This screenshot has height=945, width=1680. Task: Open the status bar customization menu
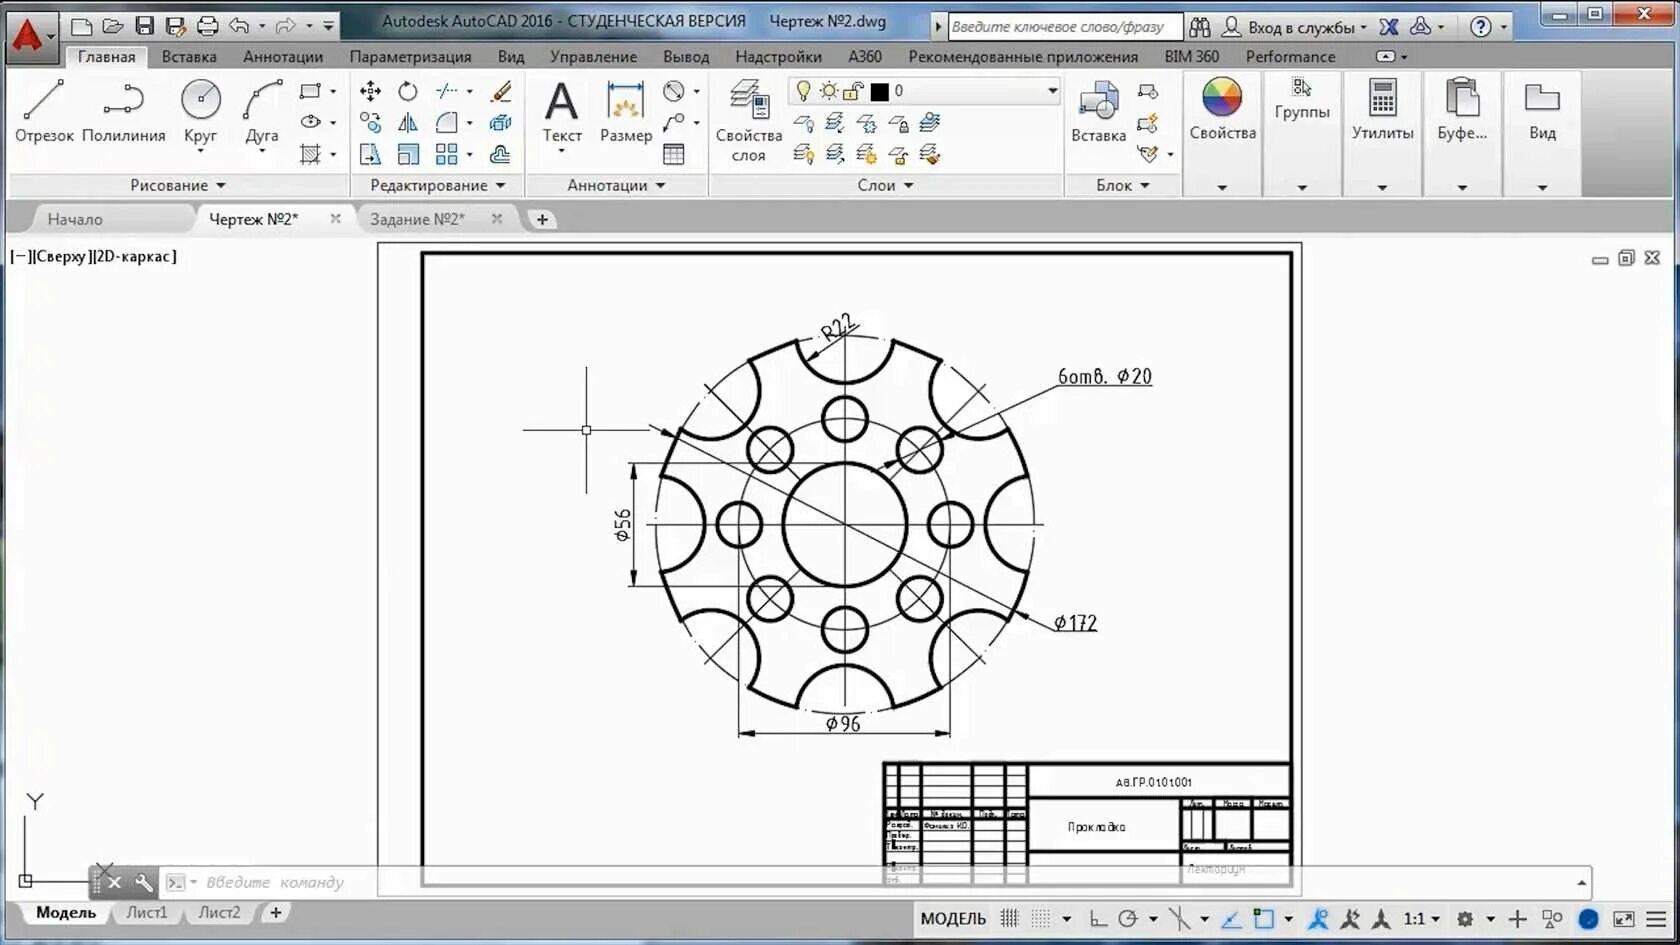(1656, 918)
